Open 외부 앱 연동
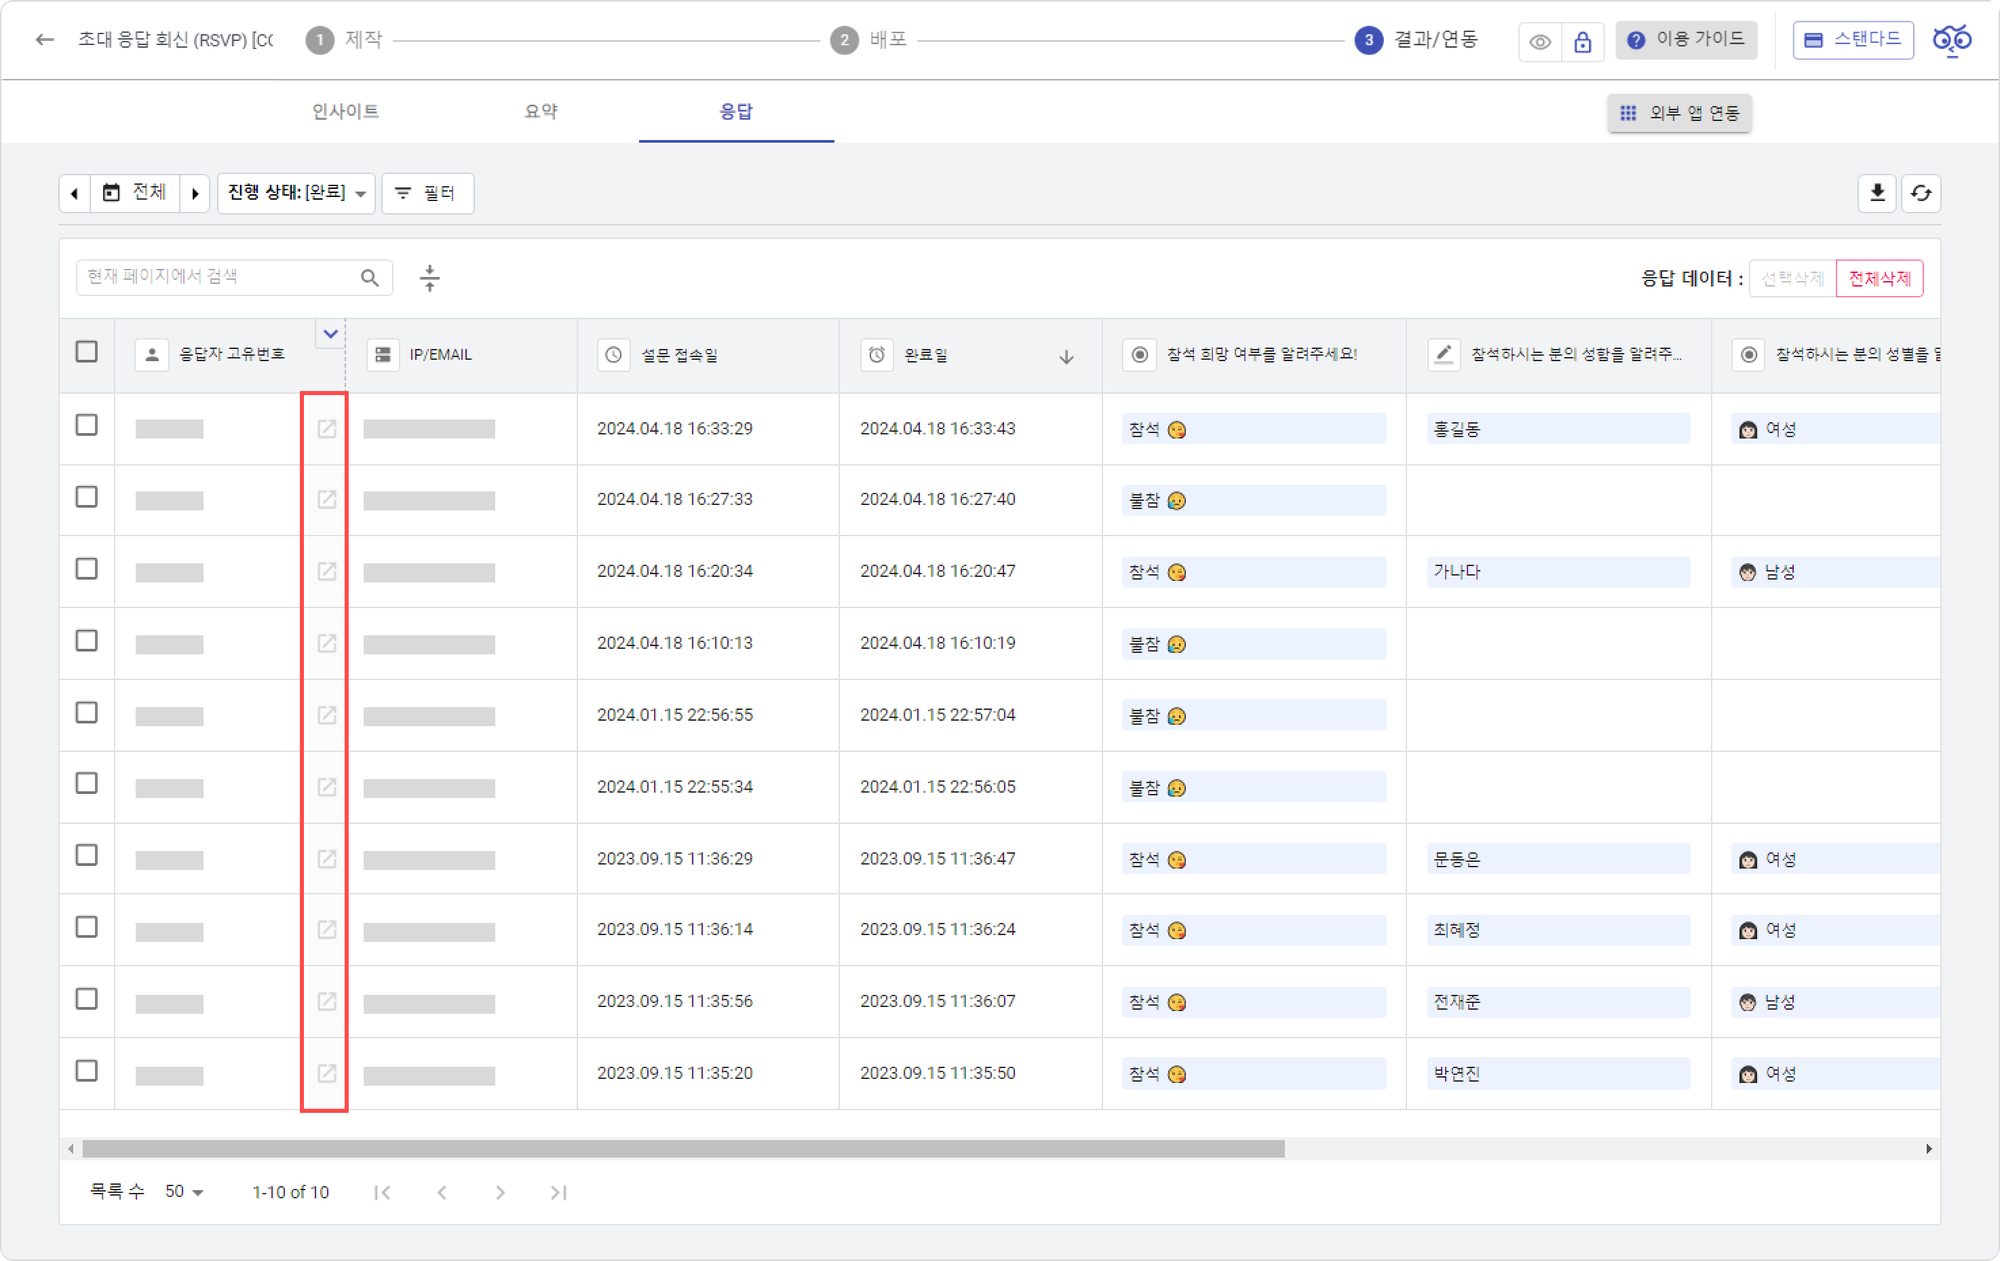This screenshot has width=2000, height=1261. tap(1680, 113)
